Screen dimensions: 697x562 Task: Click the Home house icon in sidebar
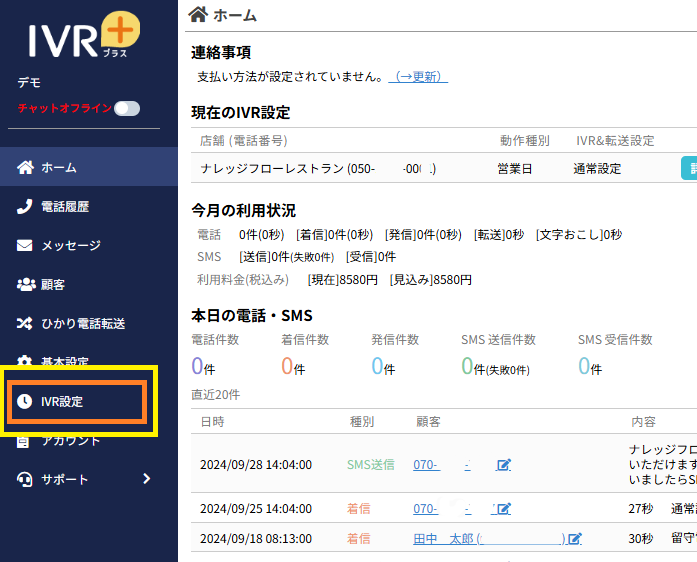pos(26,168)
